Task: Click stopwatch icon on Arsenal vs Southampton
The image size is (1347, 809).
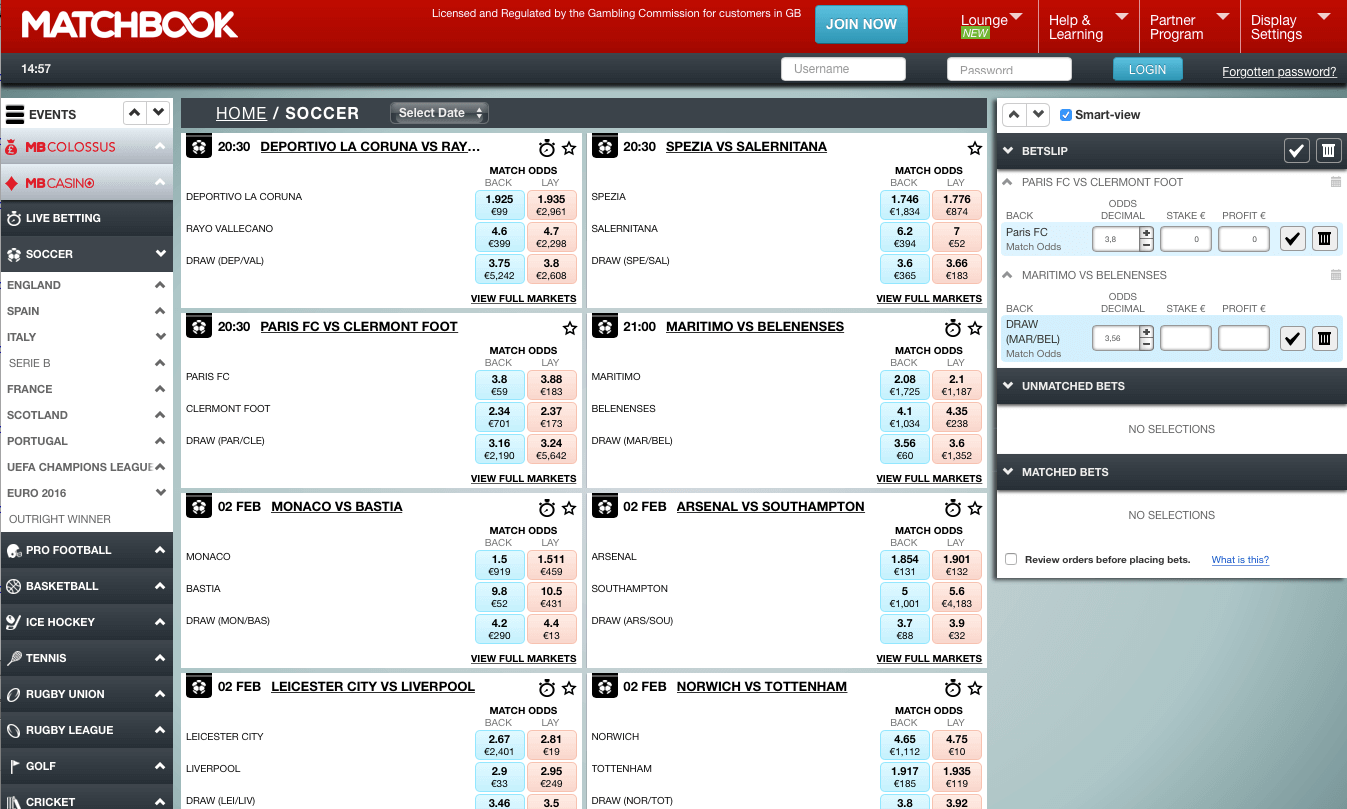Action: point(953,508)
